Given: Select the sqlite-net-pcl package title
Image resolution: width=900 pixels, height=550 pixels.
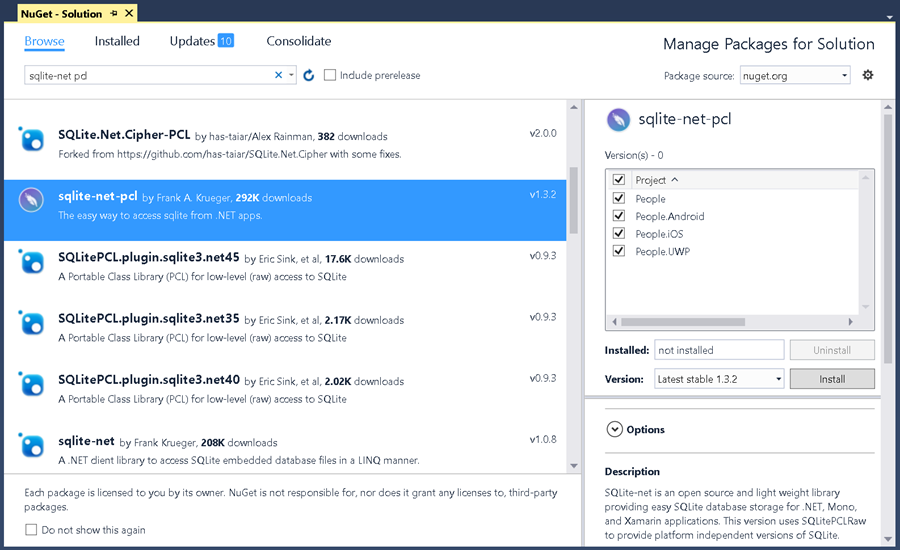Looking at the screenshot, I should coord(98,196).
